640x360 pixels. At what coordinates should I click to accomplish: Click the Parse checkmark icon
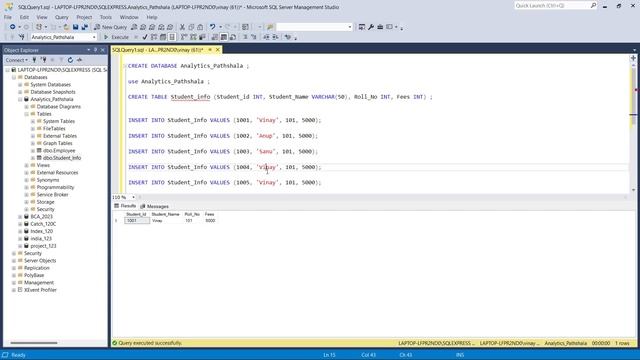145,37
